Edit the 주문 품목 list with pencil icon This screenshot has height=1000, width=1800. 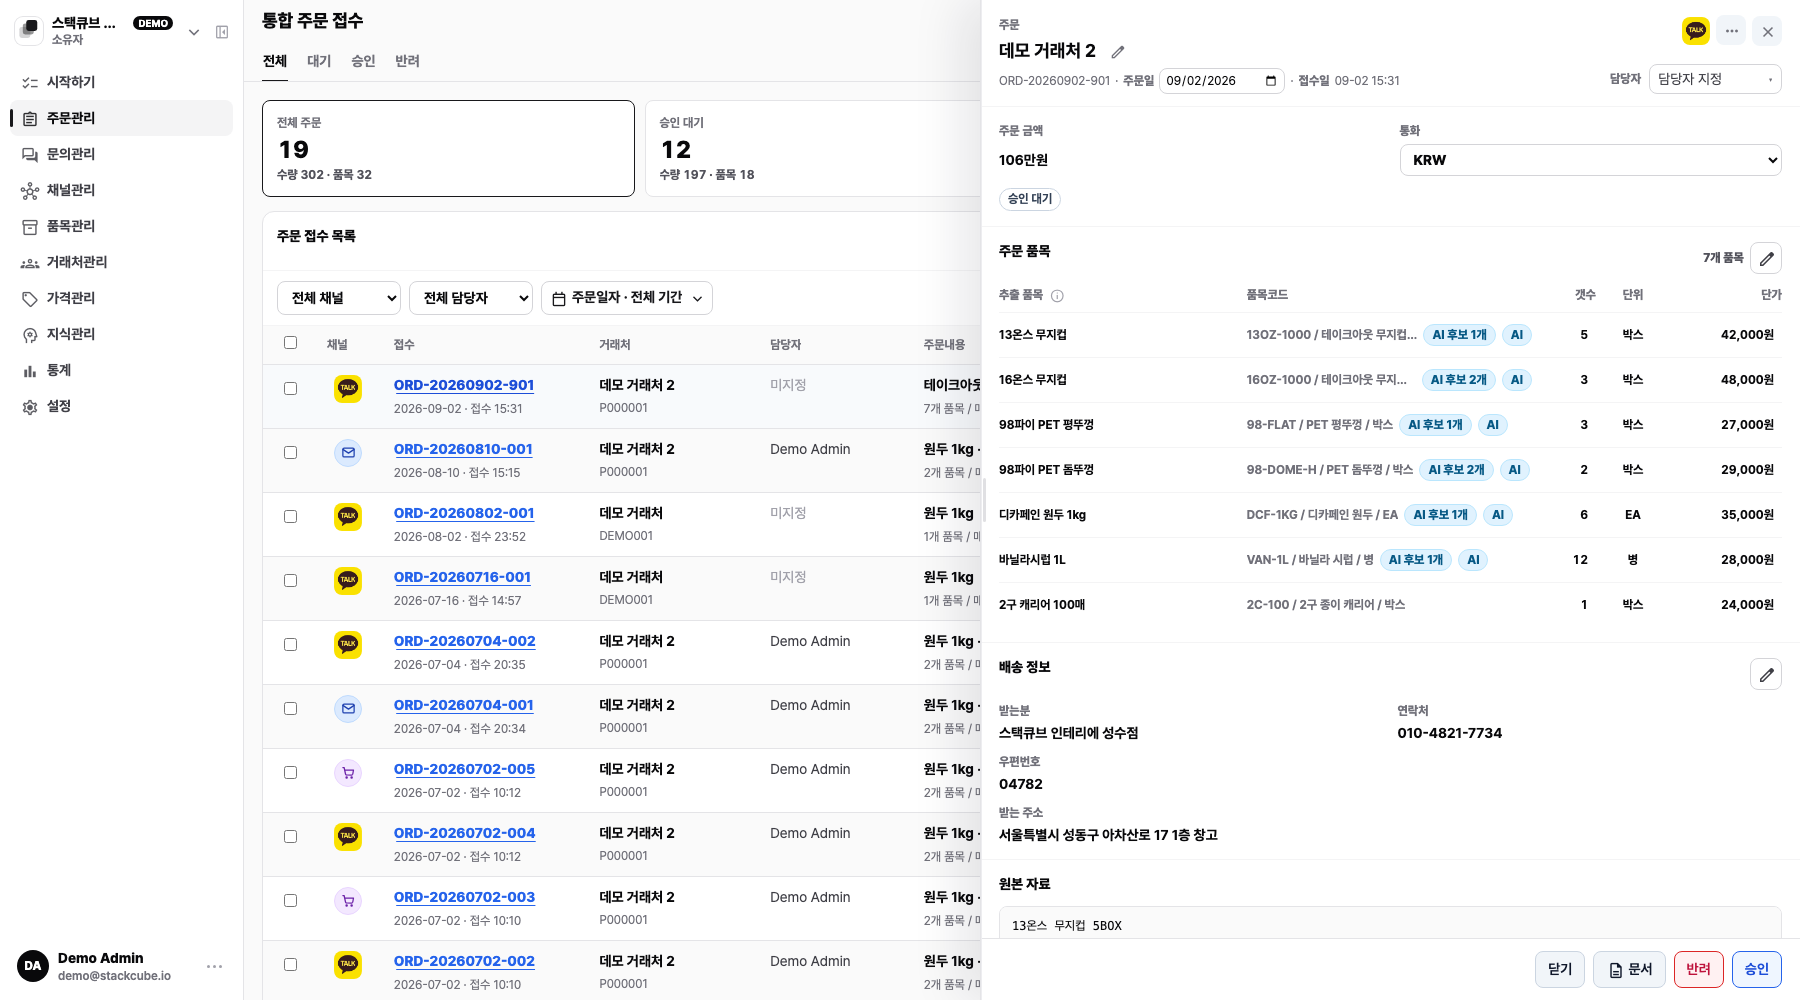pyautogui.click(x=1767, y=258)
